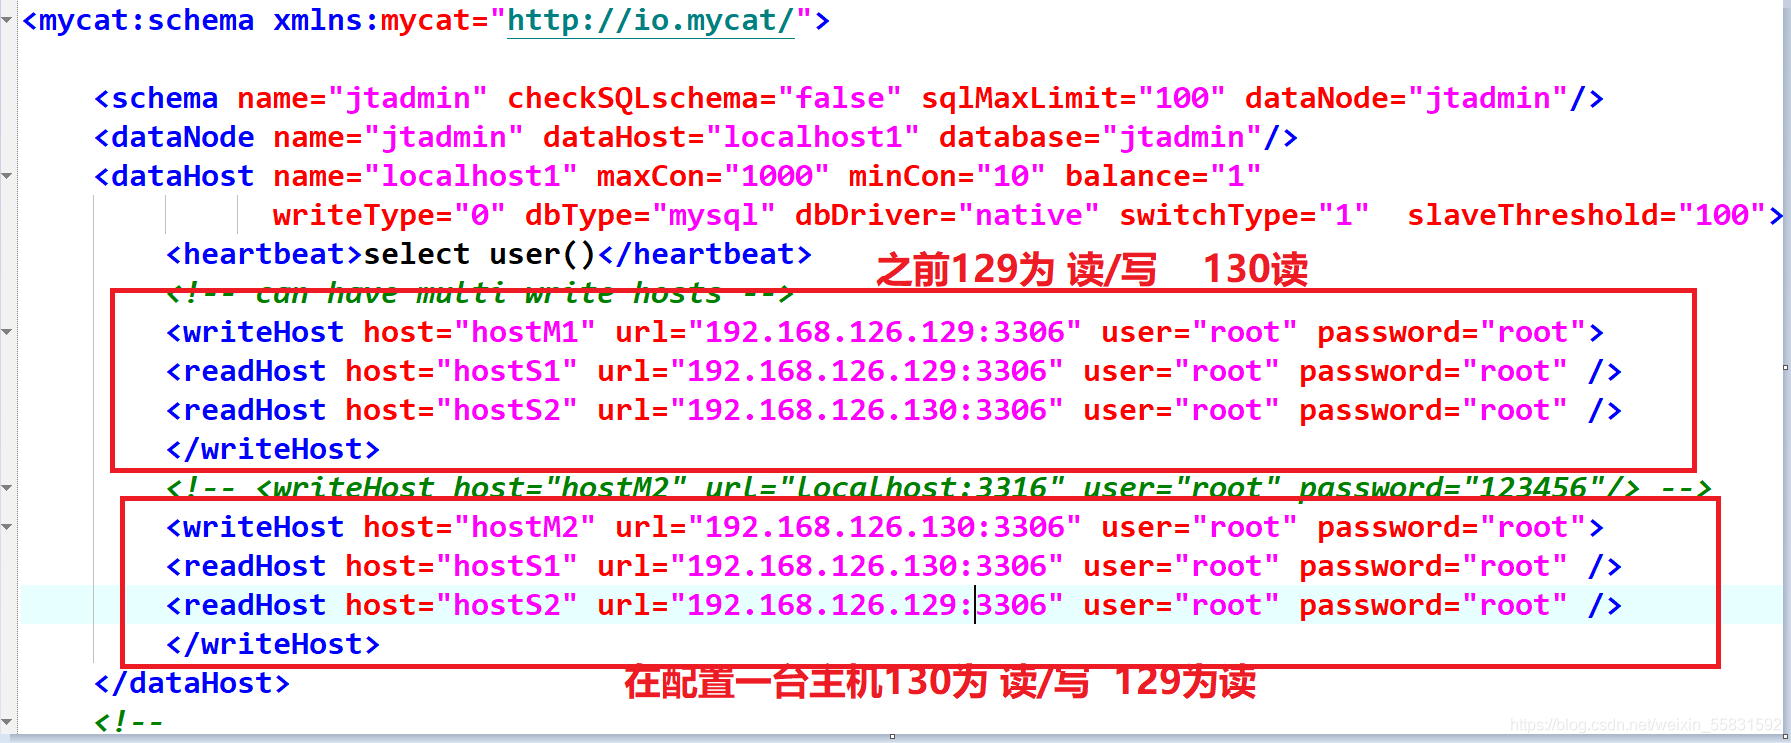The image size is (1791, 743).
Task: Click the slaveThreshold="100" attribute
Action: coord(1586,215)
